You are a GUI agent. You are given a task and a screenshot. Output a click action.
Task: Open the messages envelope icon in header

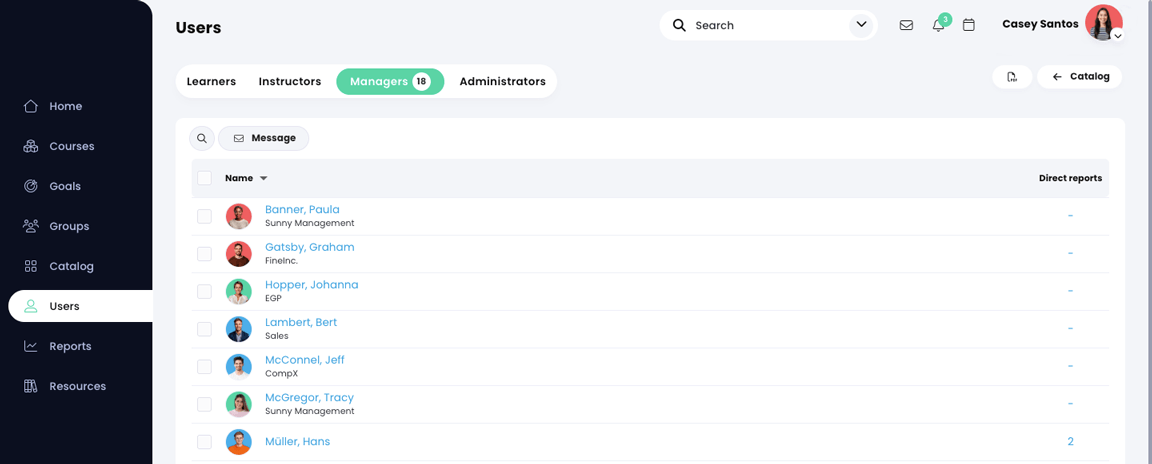(907, 25)
